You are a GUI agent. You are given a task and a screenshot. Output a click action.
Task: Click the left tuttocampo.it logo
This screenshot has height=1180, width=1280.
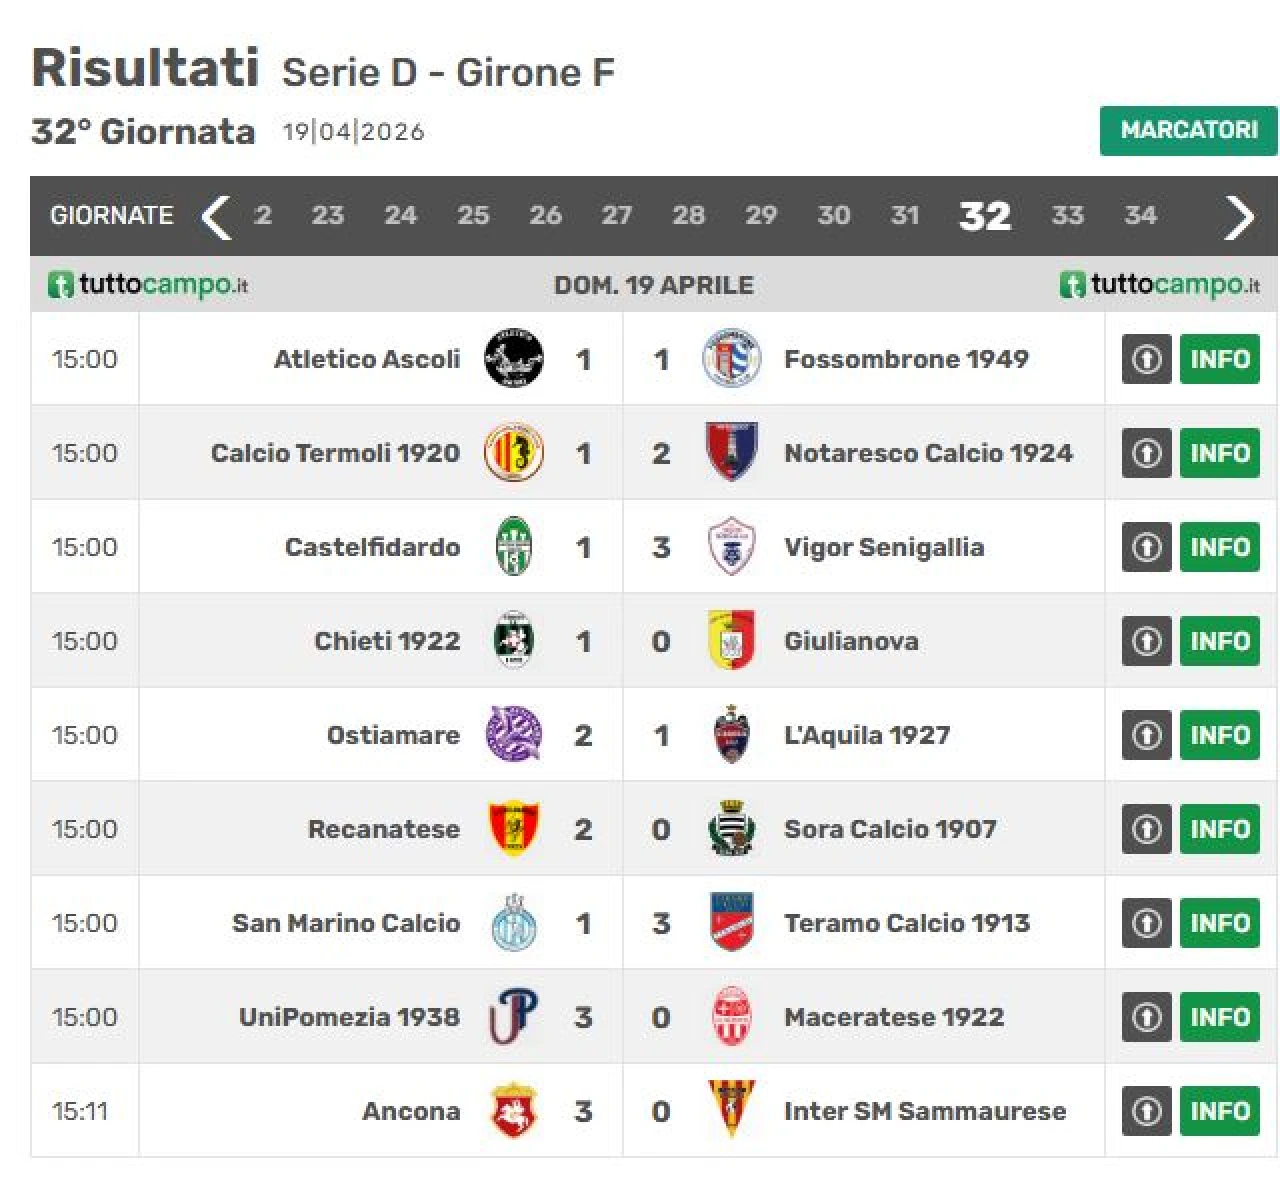click(x=148, y=285)
